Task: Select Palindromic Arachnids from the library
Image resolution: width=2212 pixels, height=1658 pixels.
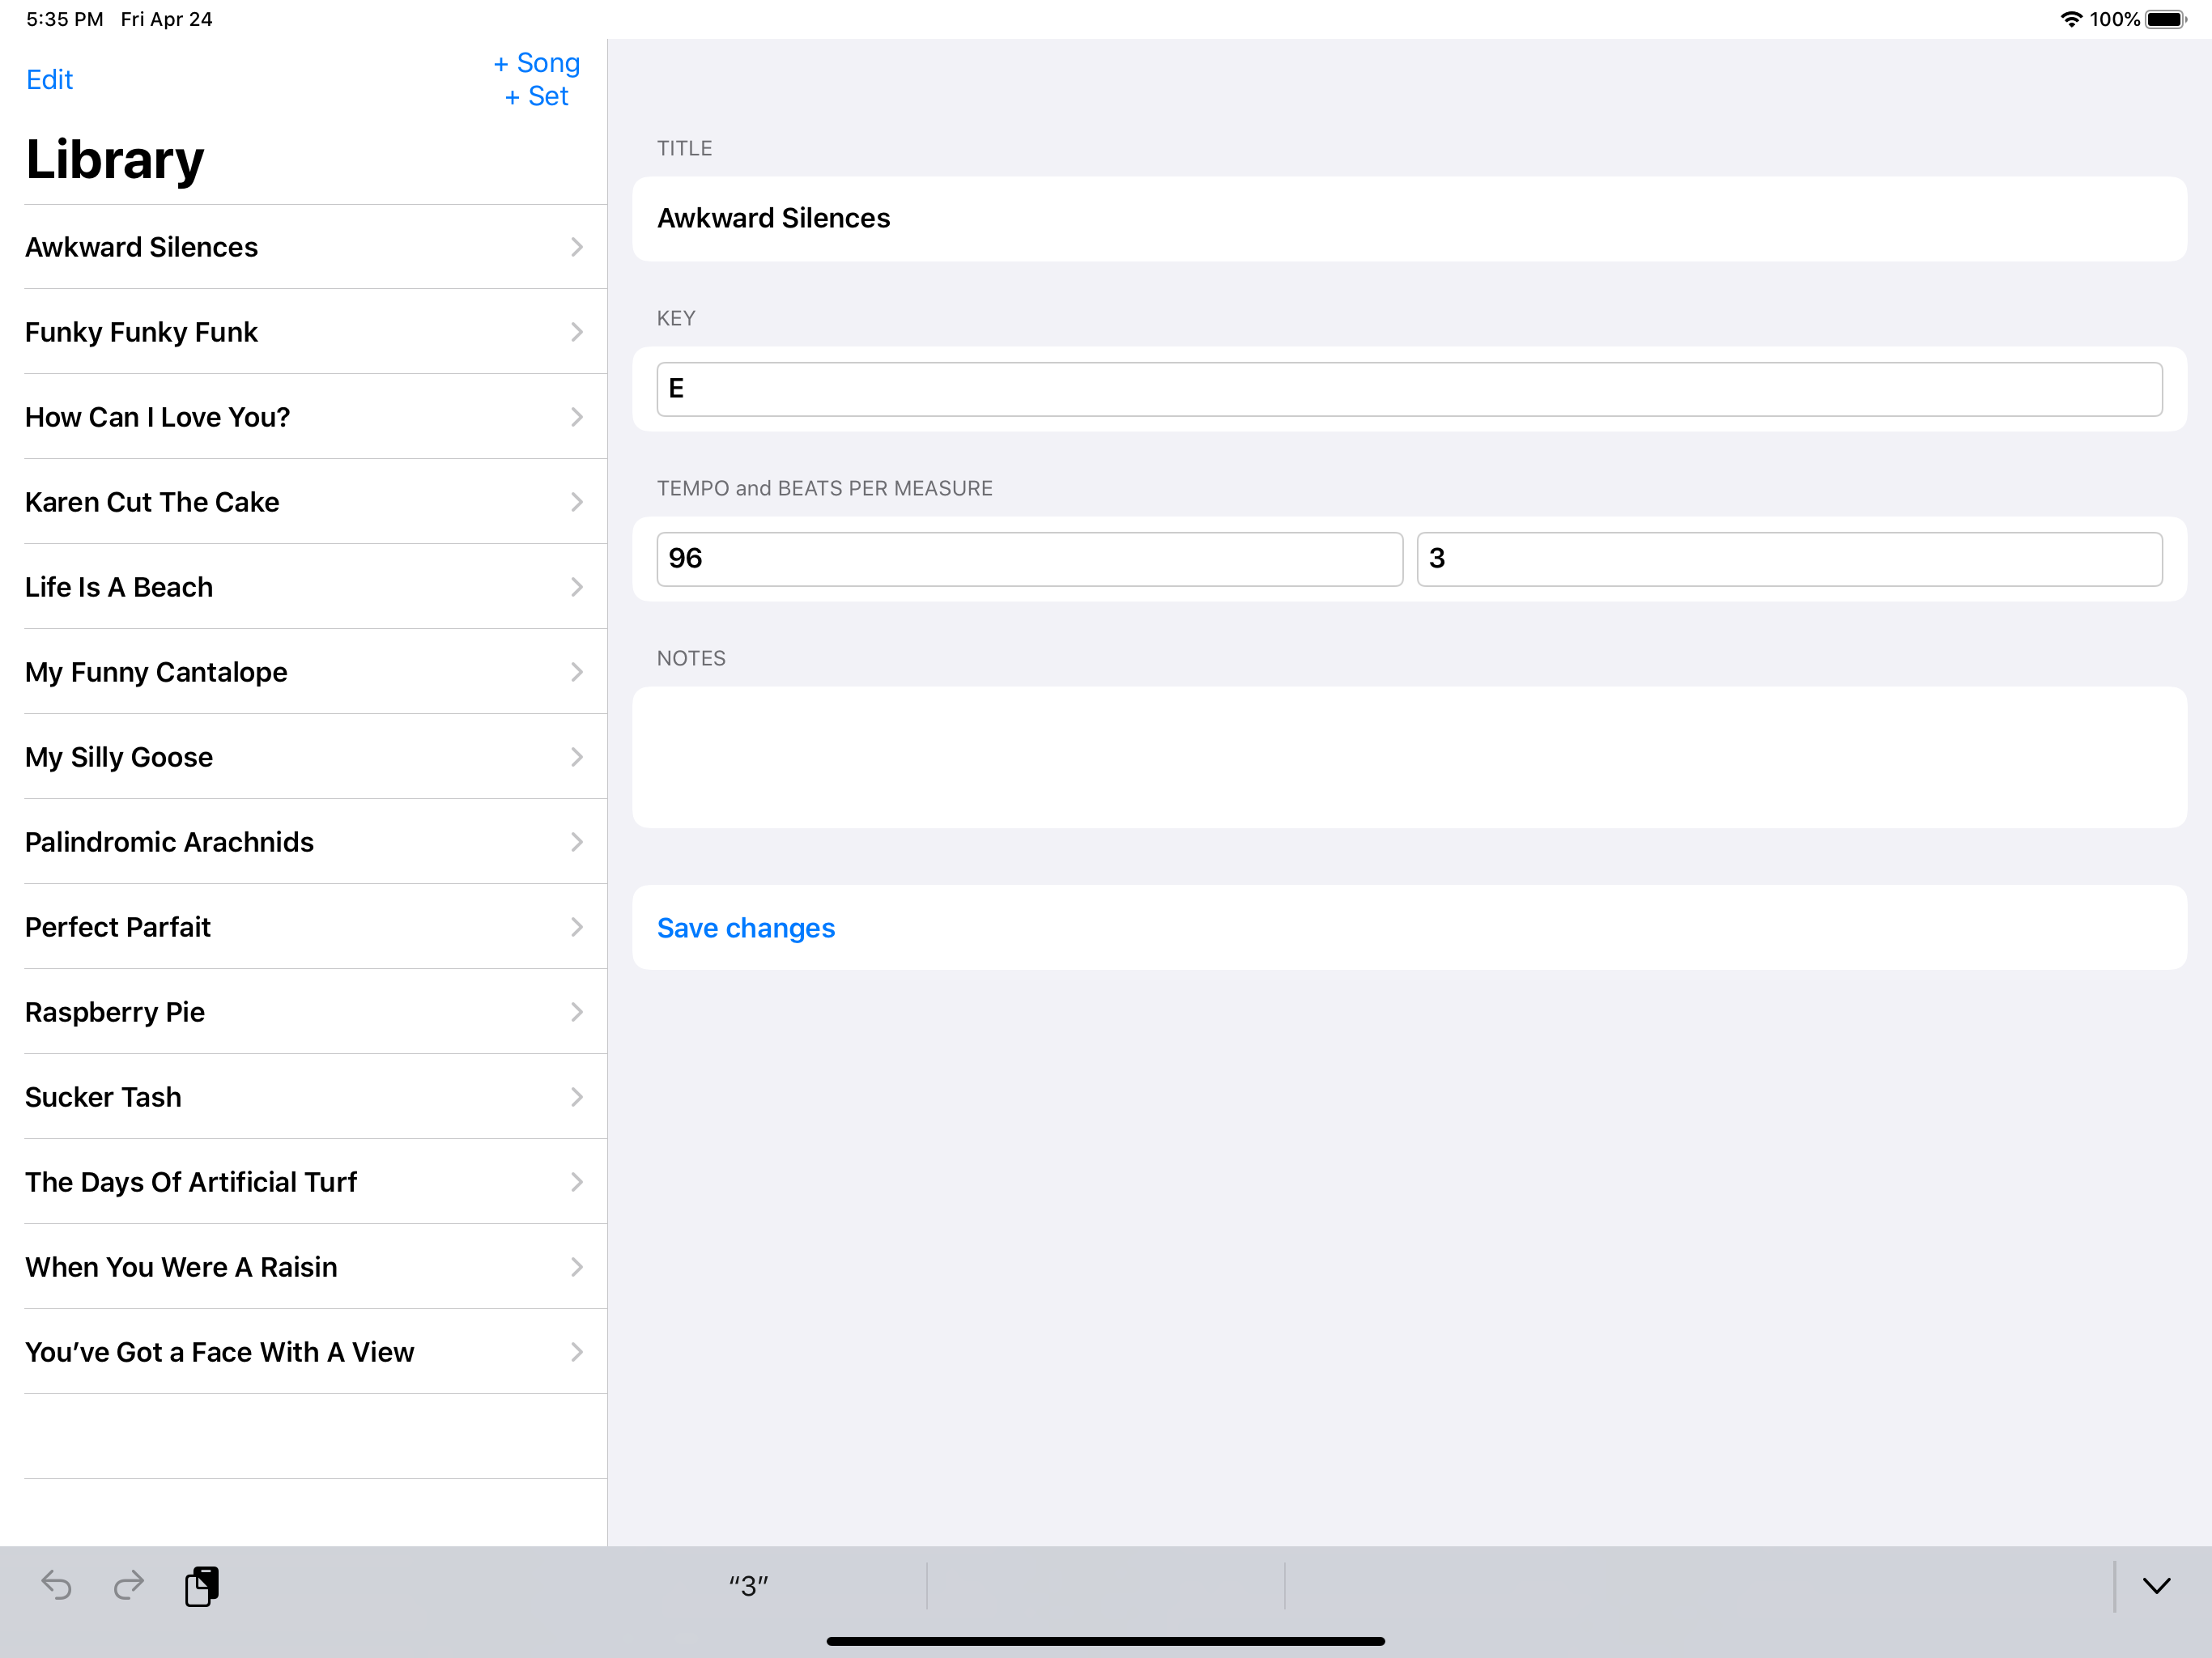Action: (x=169, y=842)
